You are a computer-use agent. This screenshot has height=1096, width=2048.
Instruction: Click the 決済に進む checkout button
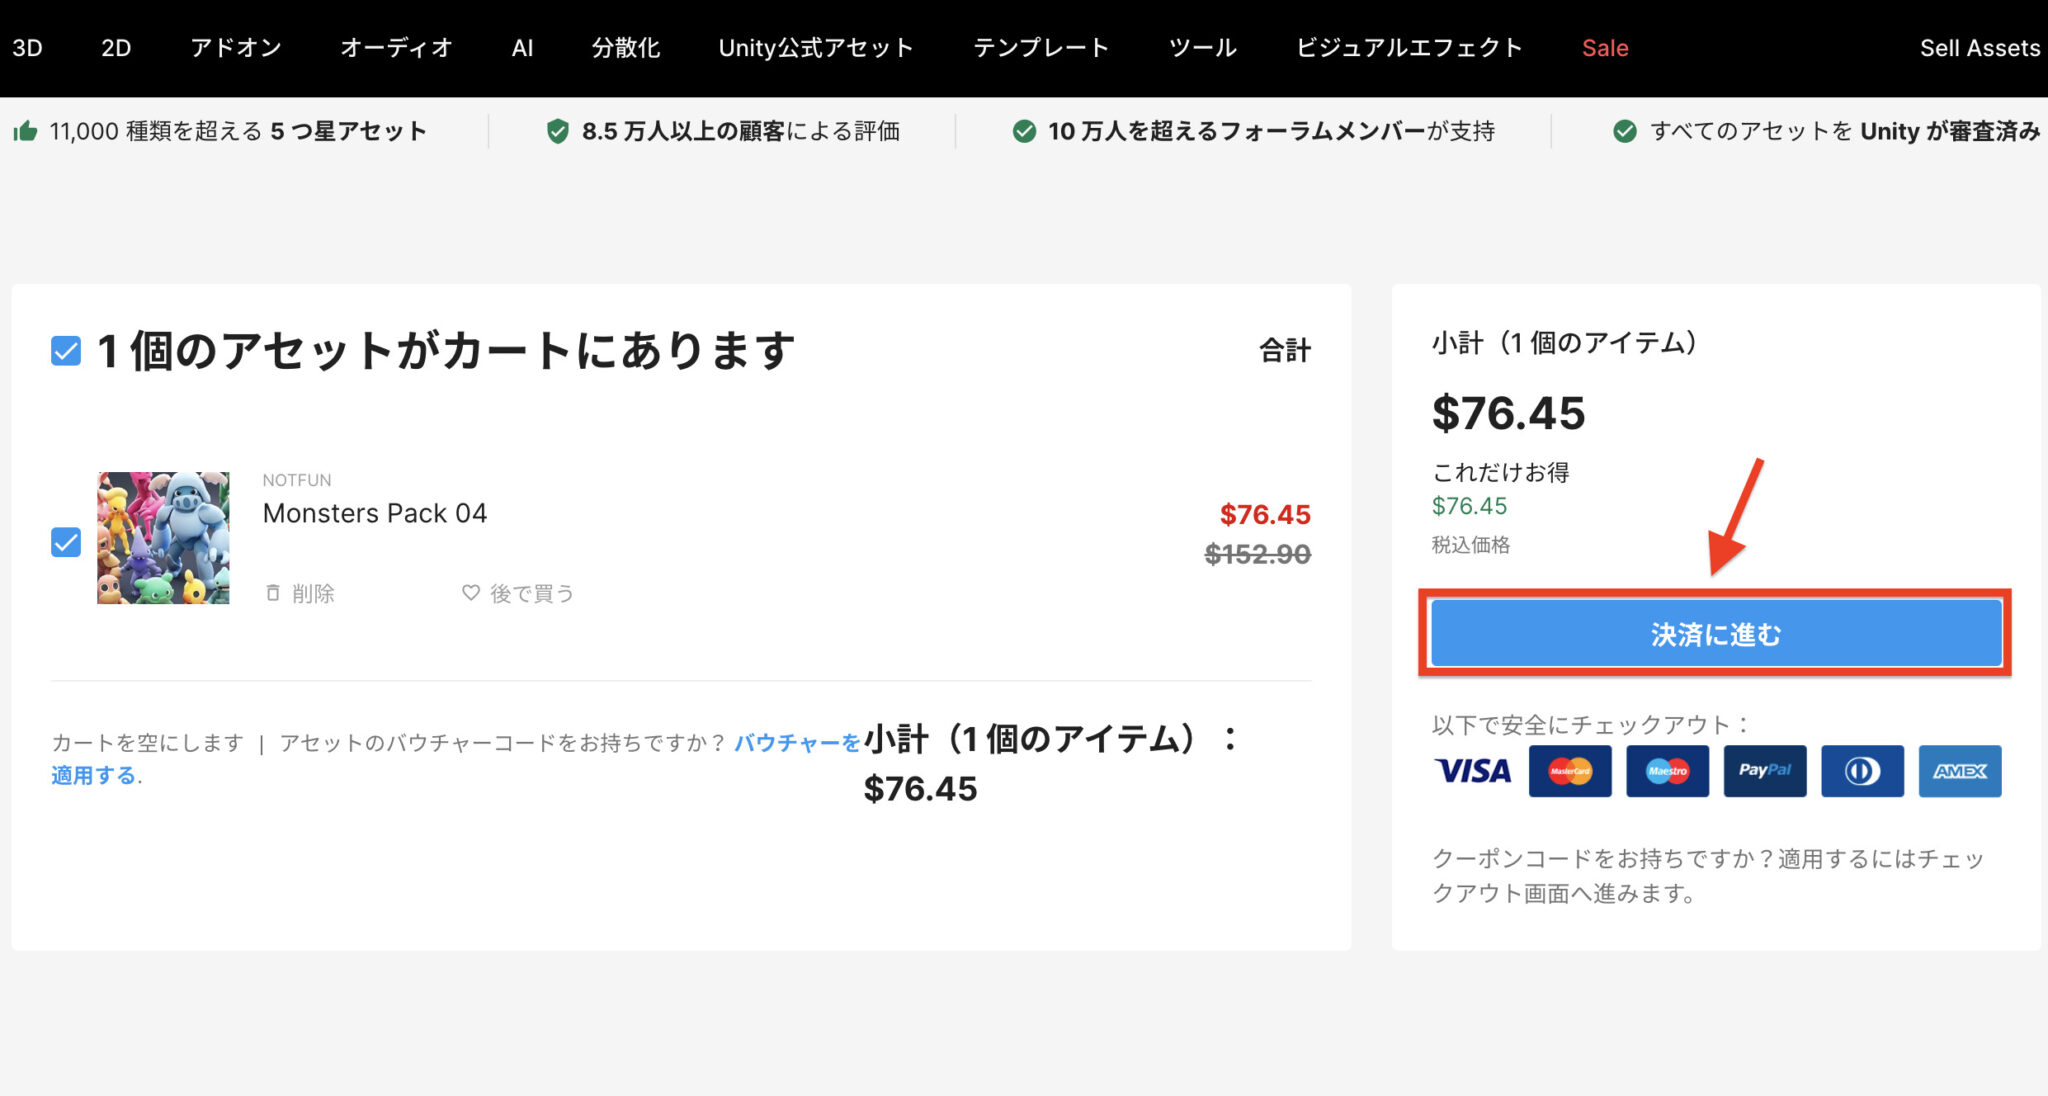coord(1714,632)
